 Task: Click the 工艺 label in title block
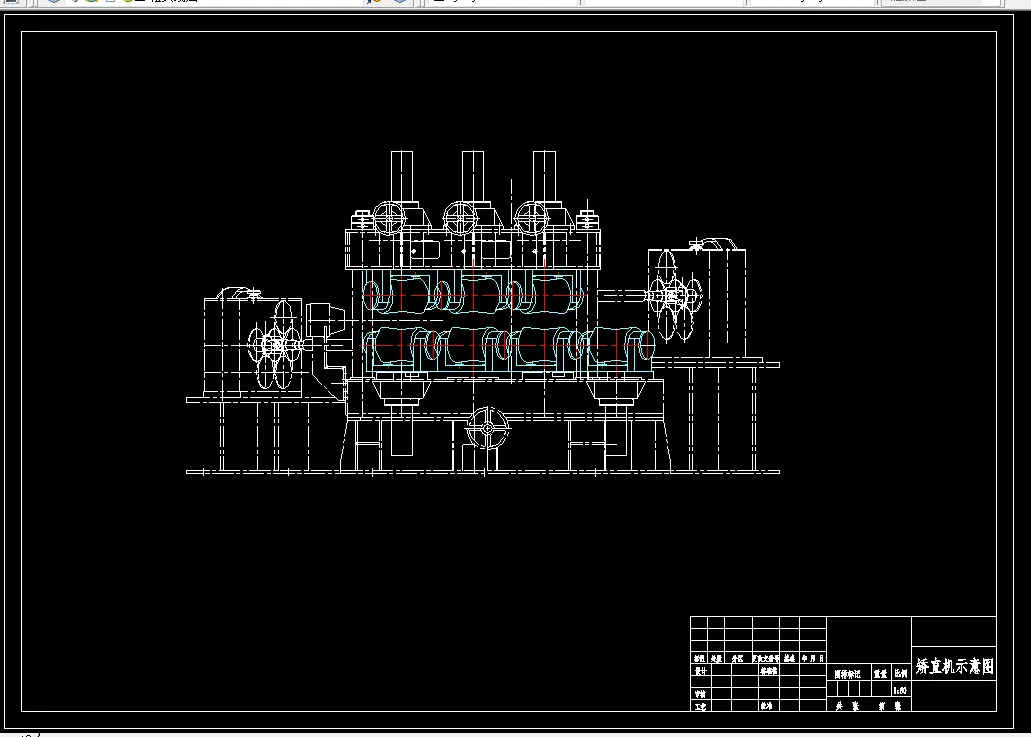coord(700,706)
